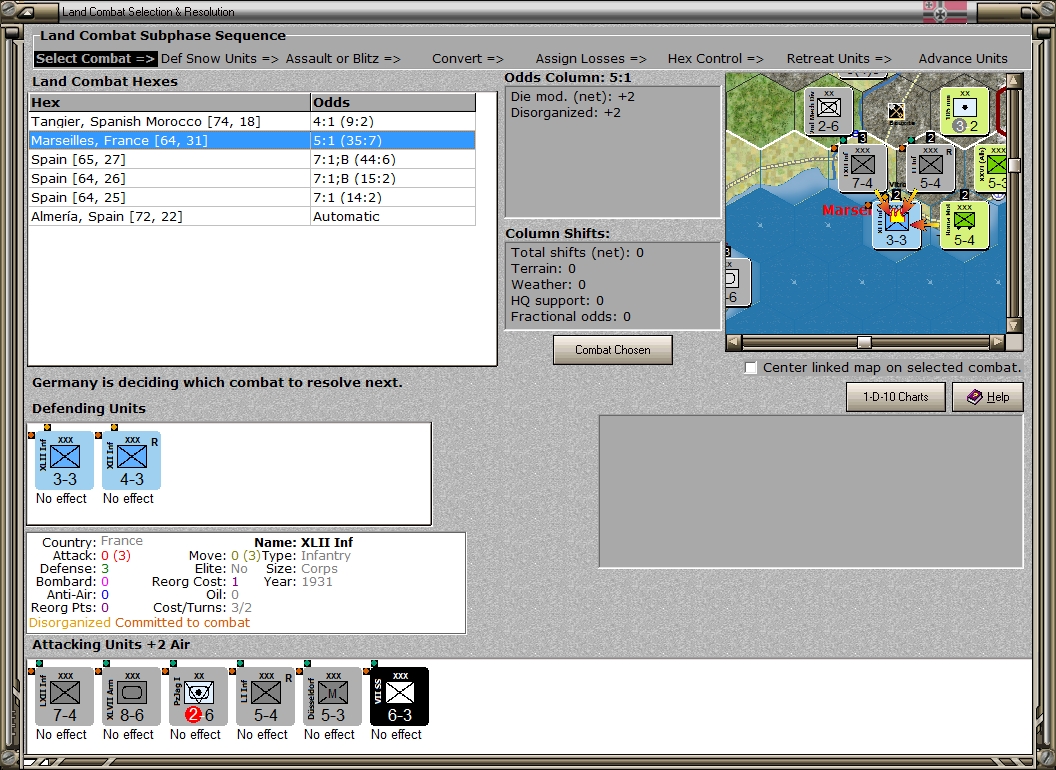Select attacking Düsseldorf 5-3 unit
This screenshot has width=1056, height=770.
coord(333,697)
